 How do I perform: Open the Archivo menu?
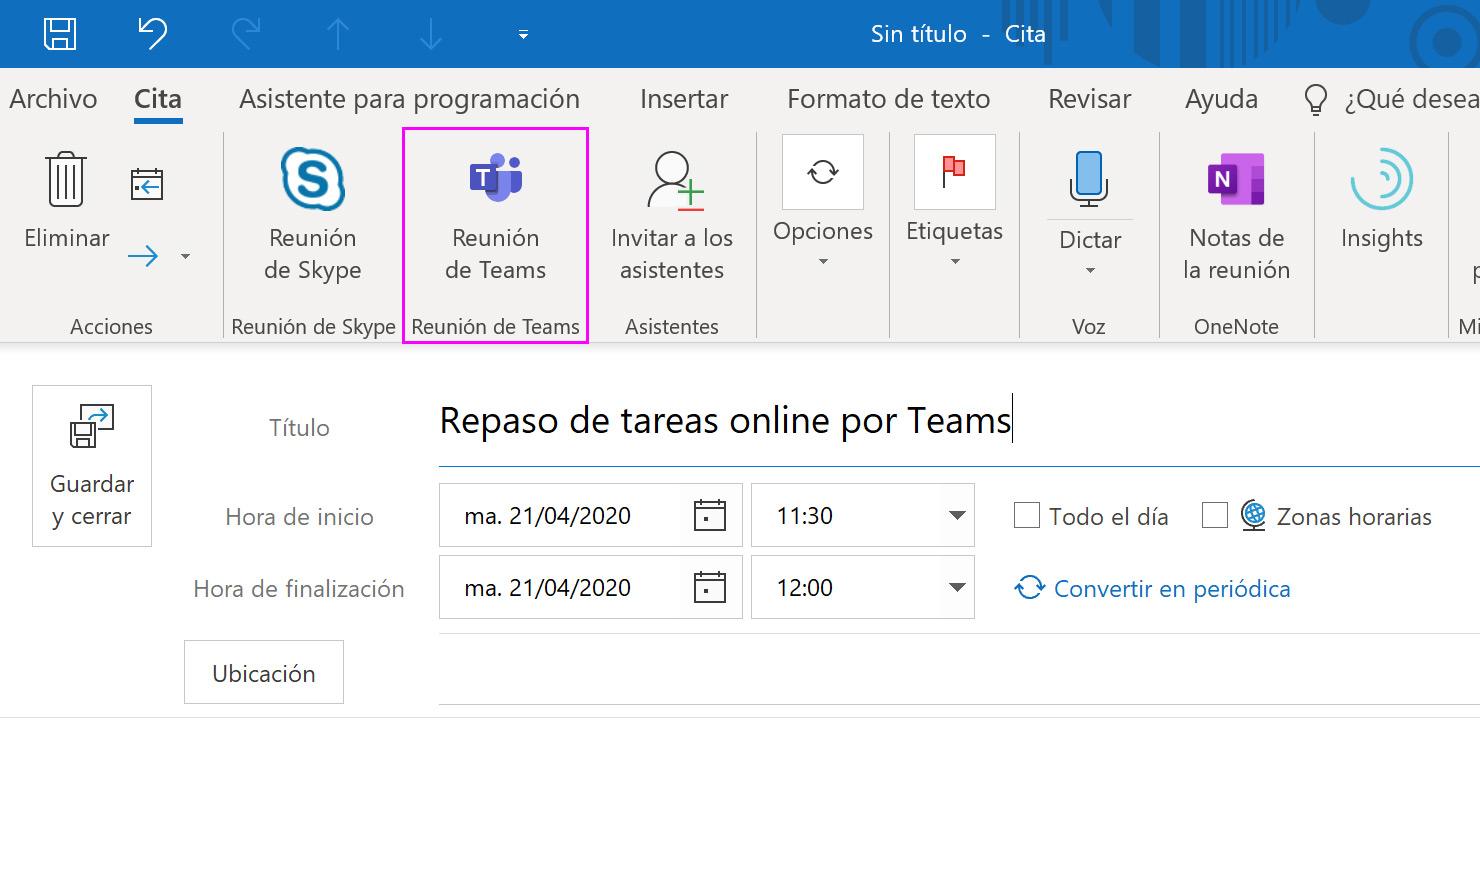pyautogui.click(x=54, y=99)
